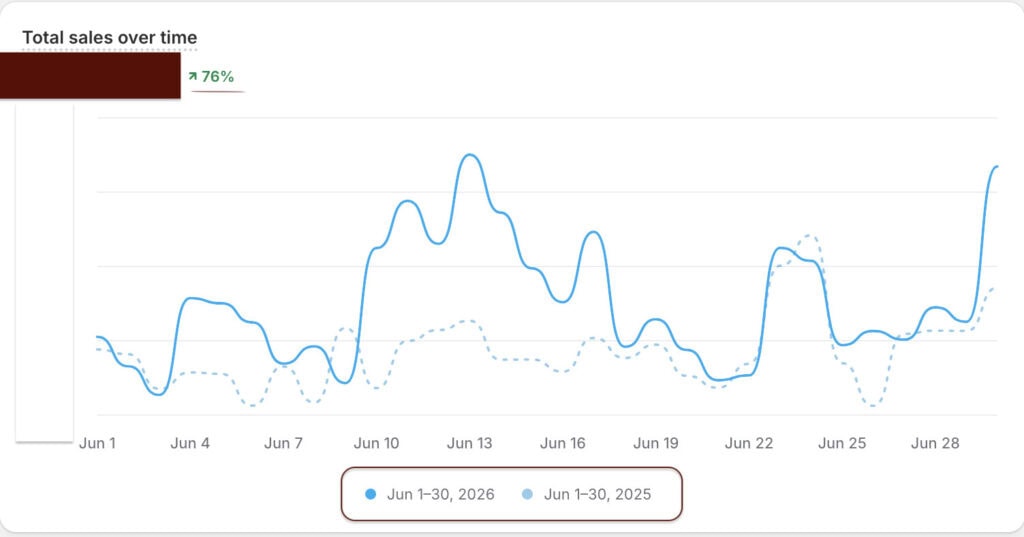This screenshot has height=537, width=1024.
Task: Toggle the Jun 1–30, 2026 legend series
Action: tap(430, 495)
